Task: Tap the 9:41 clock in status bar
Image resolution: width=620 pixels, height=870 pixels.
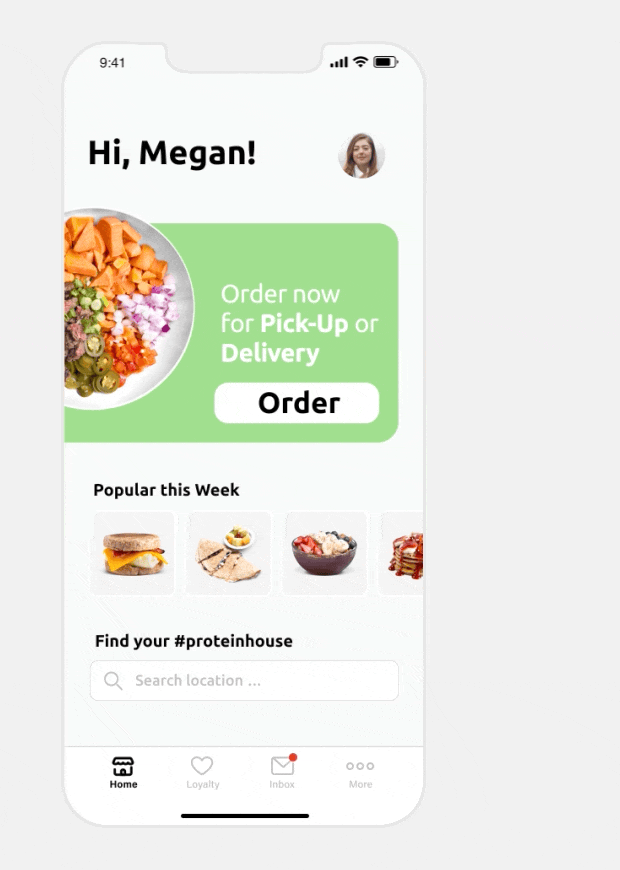Action: (x=112, y=63)
